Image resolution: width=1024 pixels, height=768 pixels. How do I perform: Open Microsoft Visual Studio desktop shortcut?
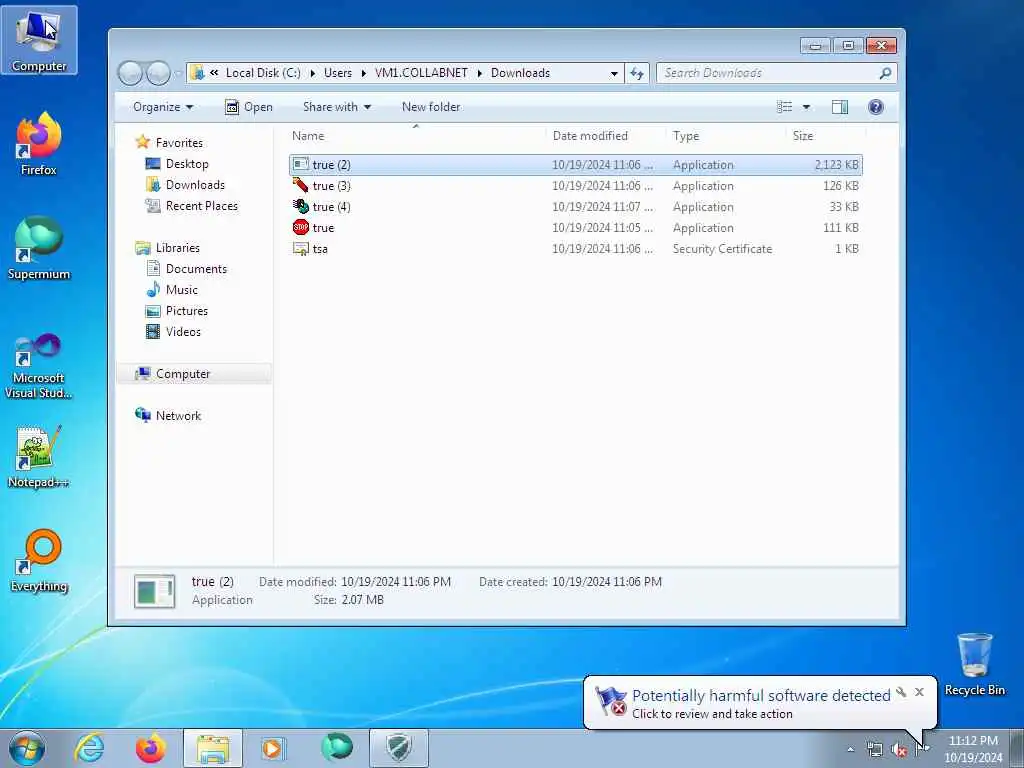39,366
